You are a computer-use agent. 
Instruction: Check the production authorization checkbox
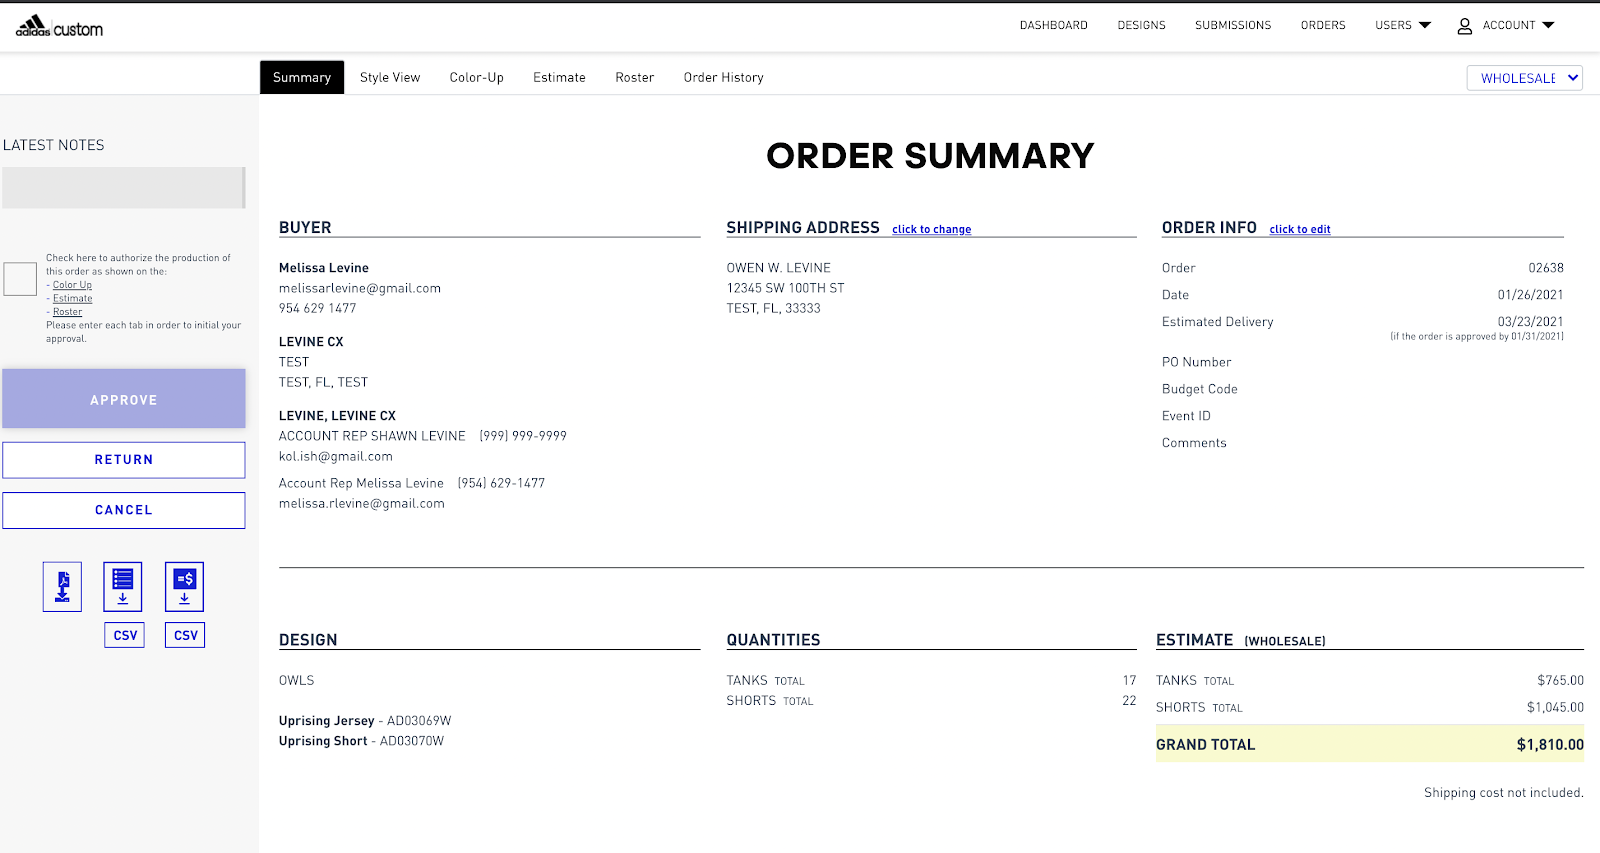[x=19, y=279]
